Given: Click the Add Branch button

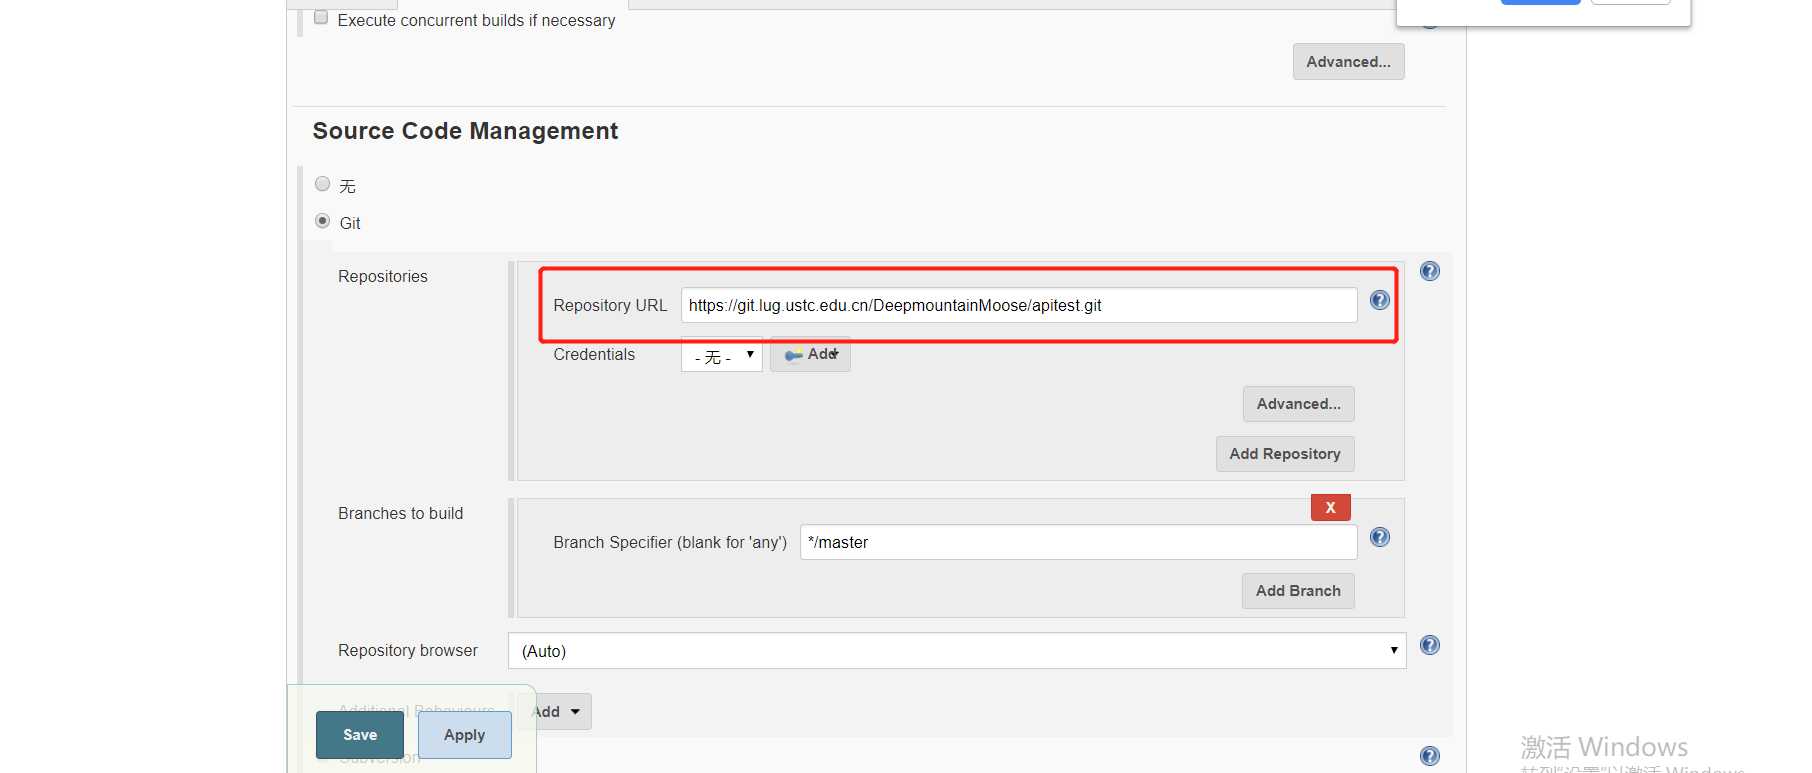Looking at the screenshot, I should pyautogui.click(x=1298, y=591).
